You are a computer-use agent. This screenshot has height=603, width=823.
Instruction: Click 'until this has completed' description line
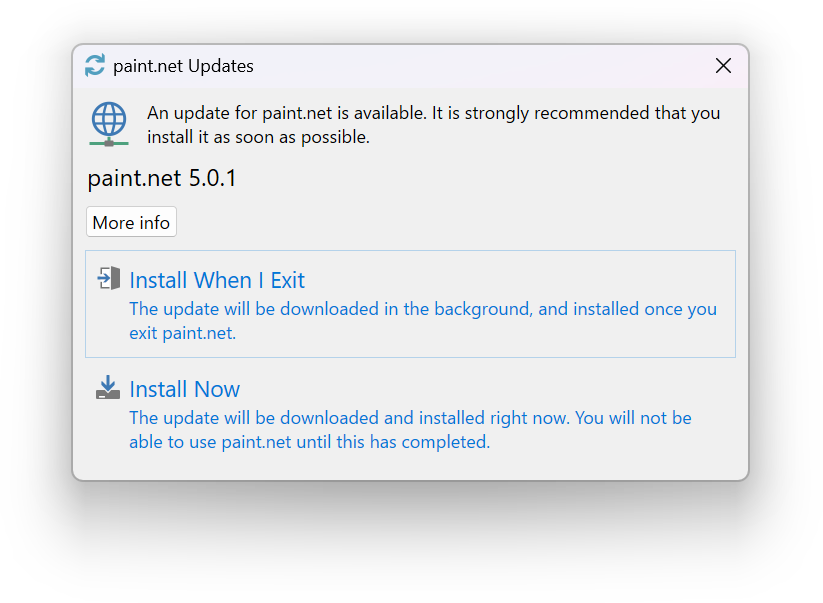click(x=309, y=441)
